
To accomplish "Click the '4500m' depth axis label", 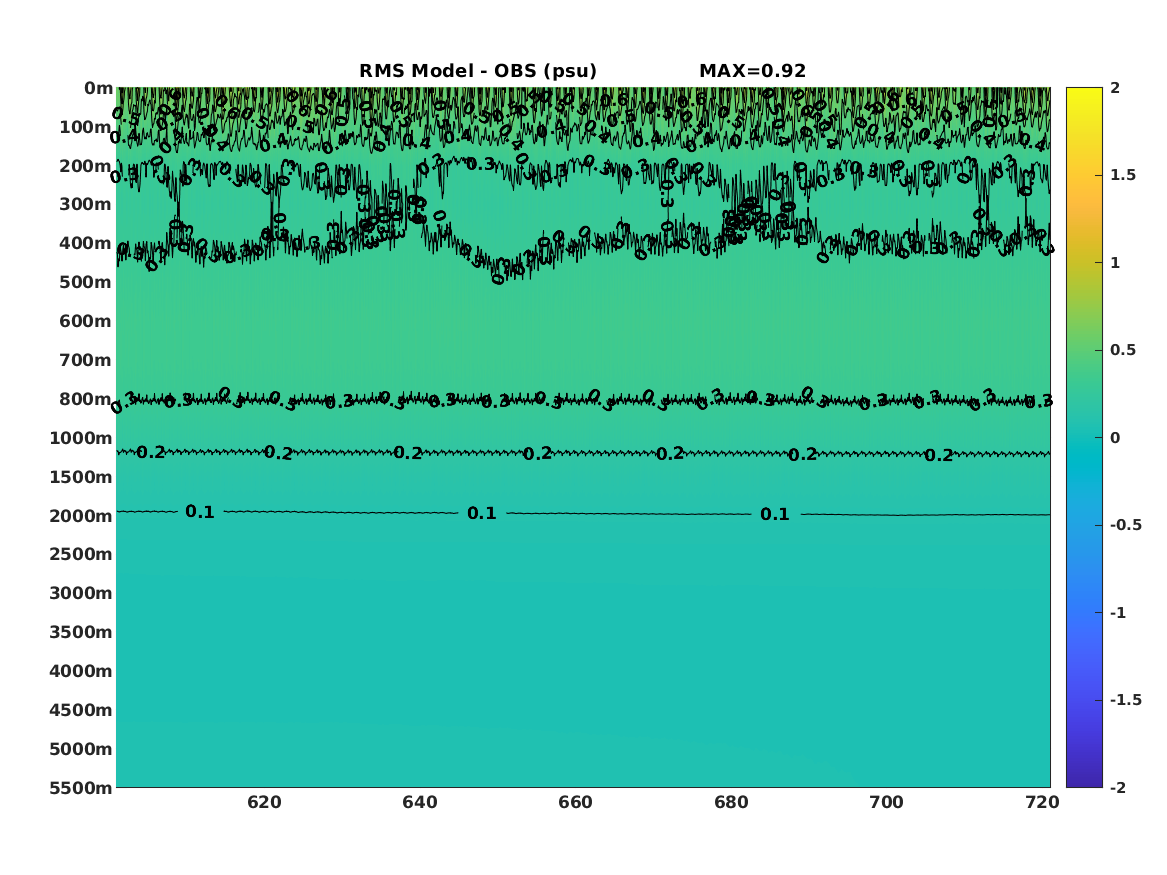I will pos(81,711).
